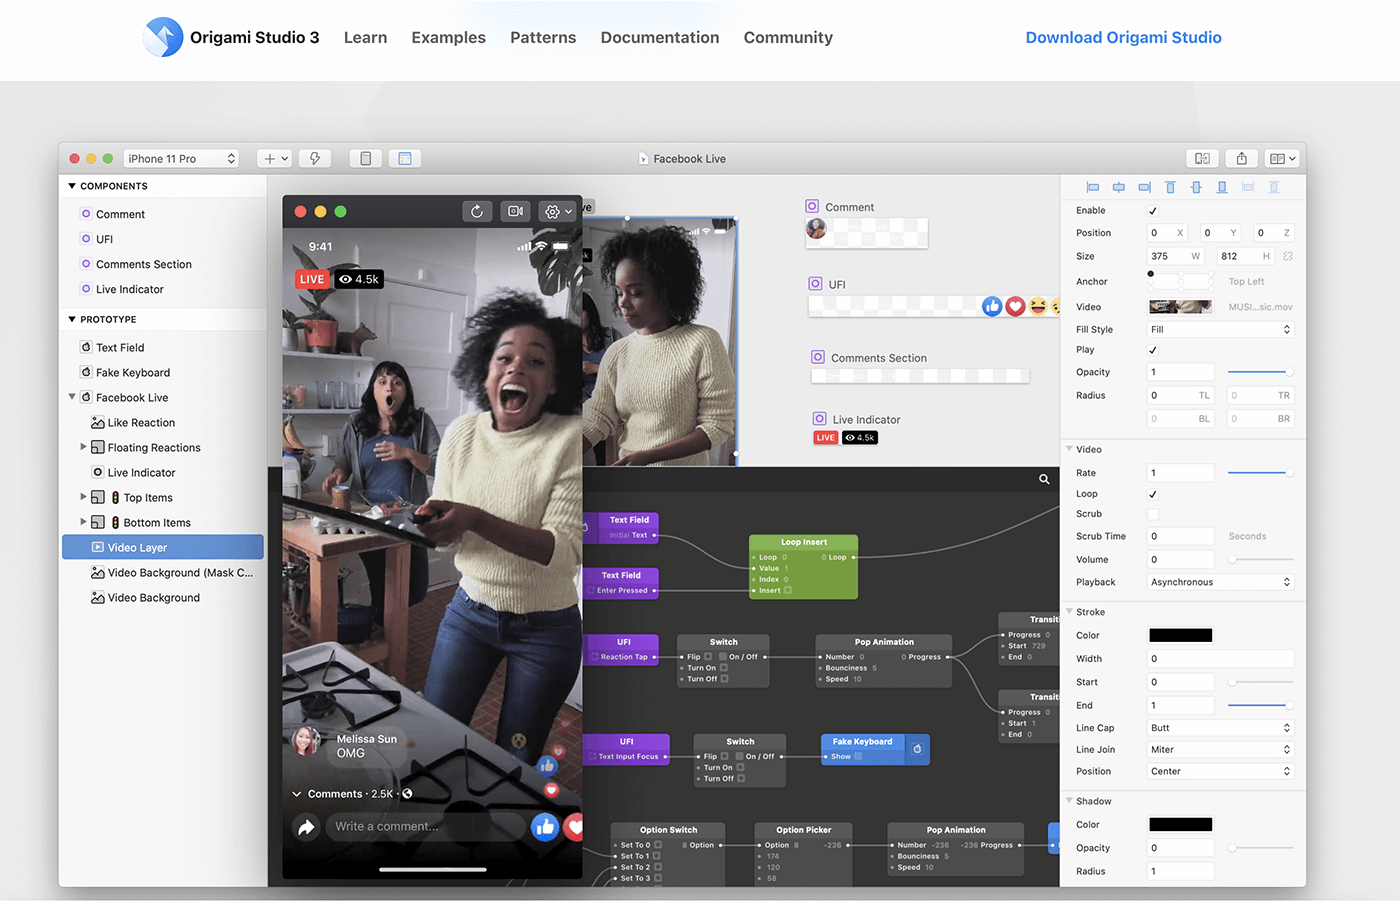Image resolution: width=1400 pixels, height=902 pixels.
Task: Click the lightning bolt toolbar button
Action: pos(315,158)
